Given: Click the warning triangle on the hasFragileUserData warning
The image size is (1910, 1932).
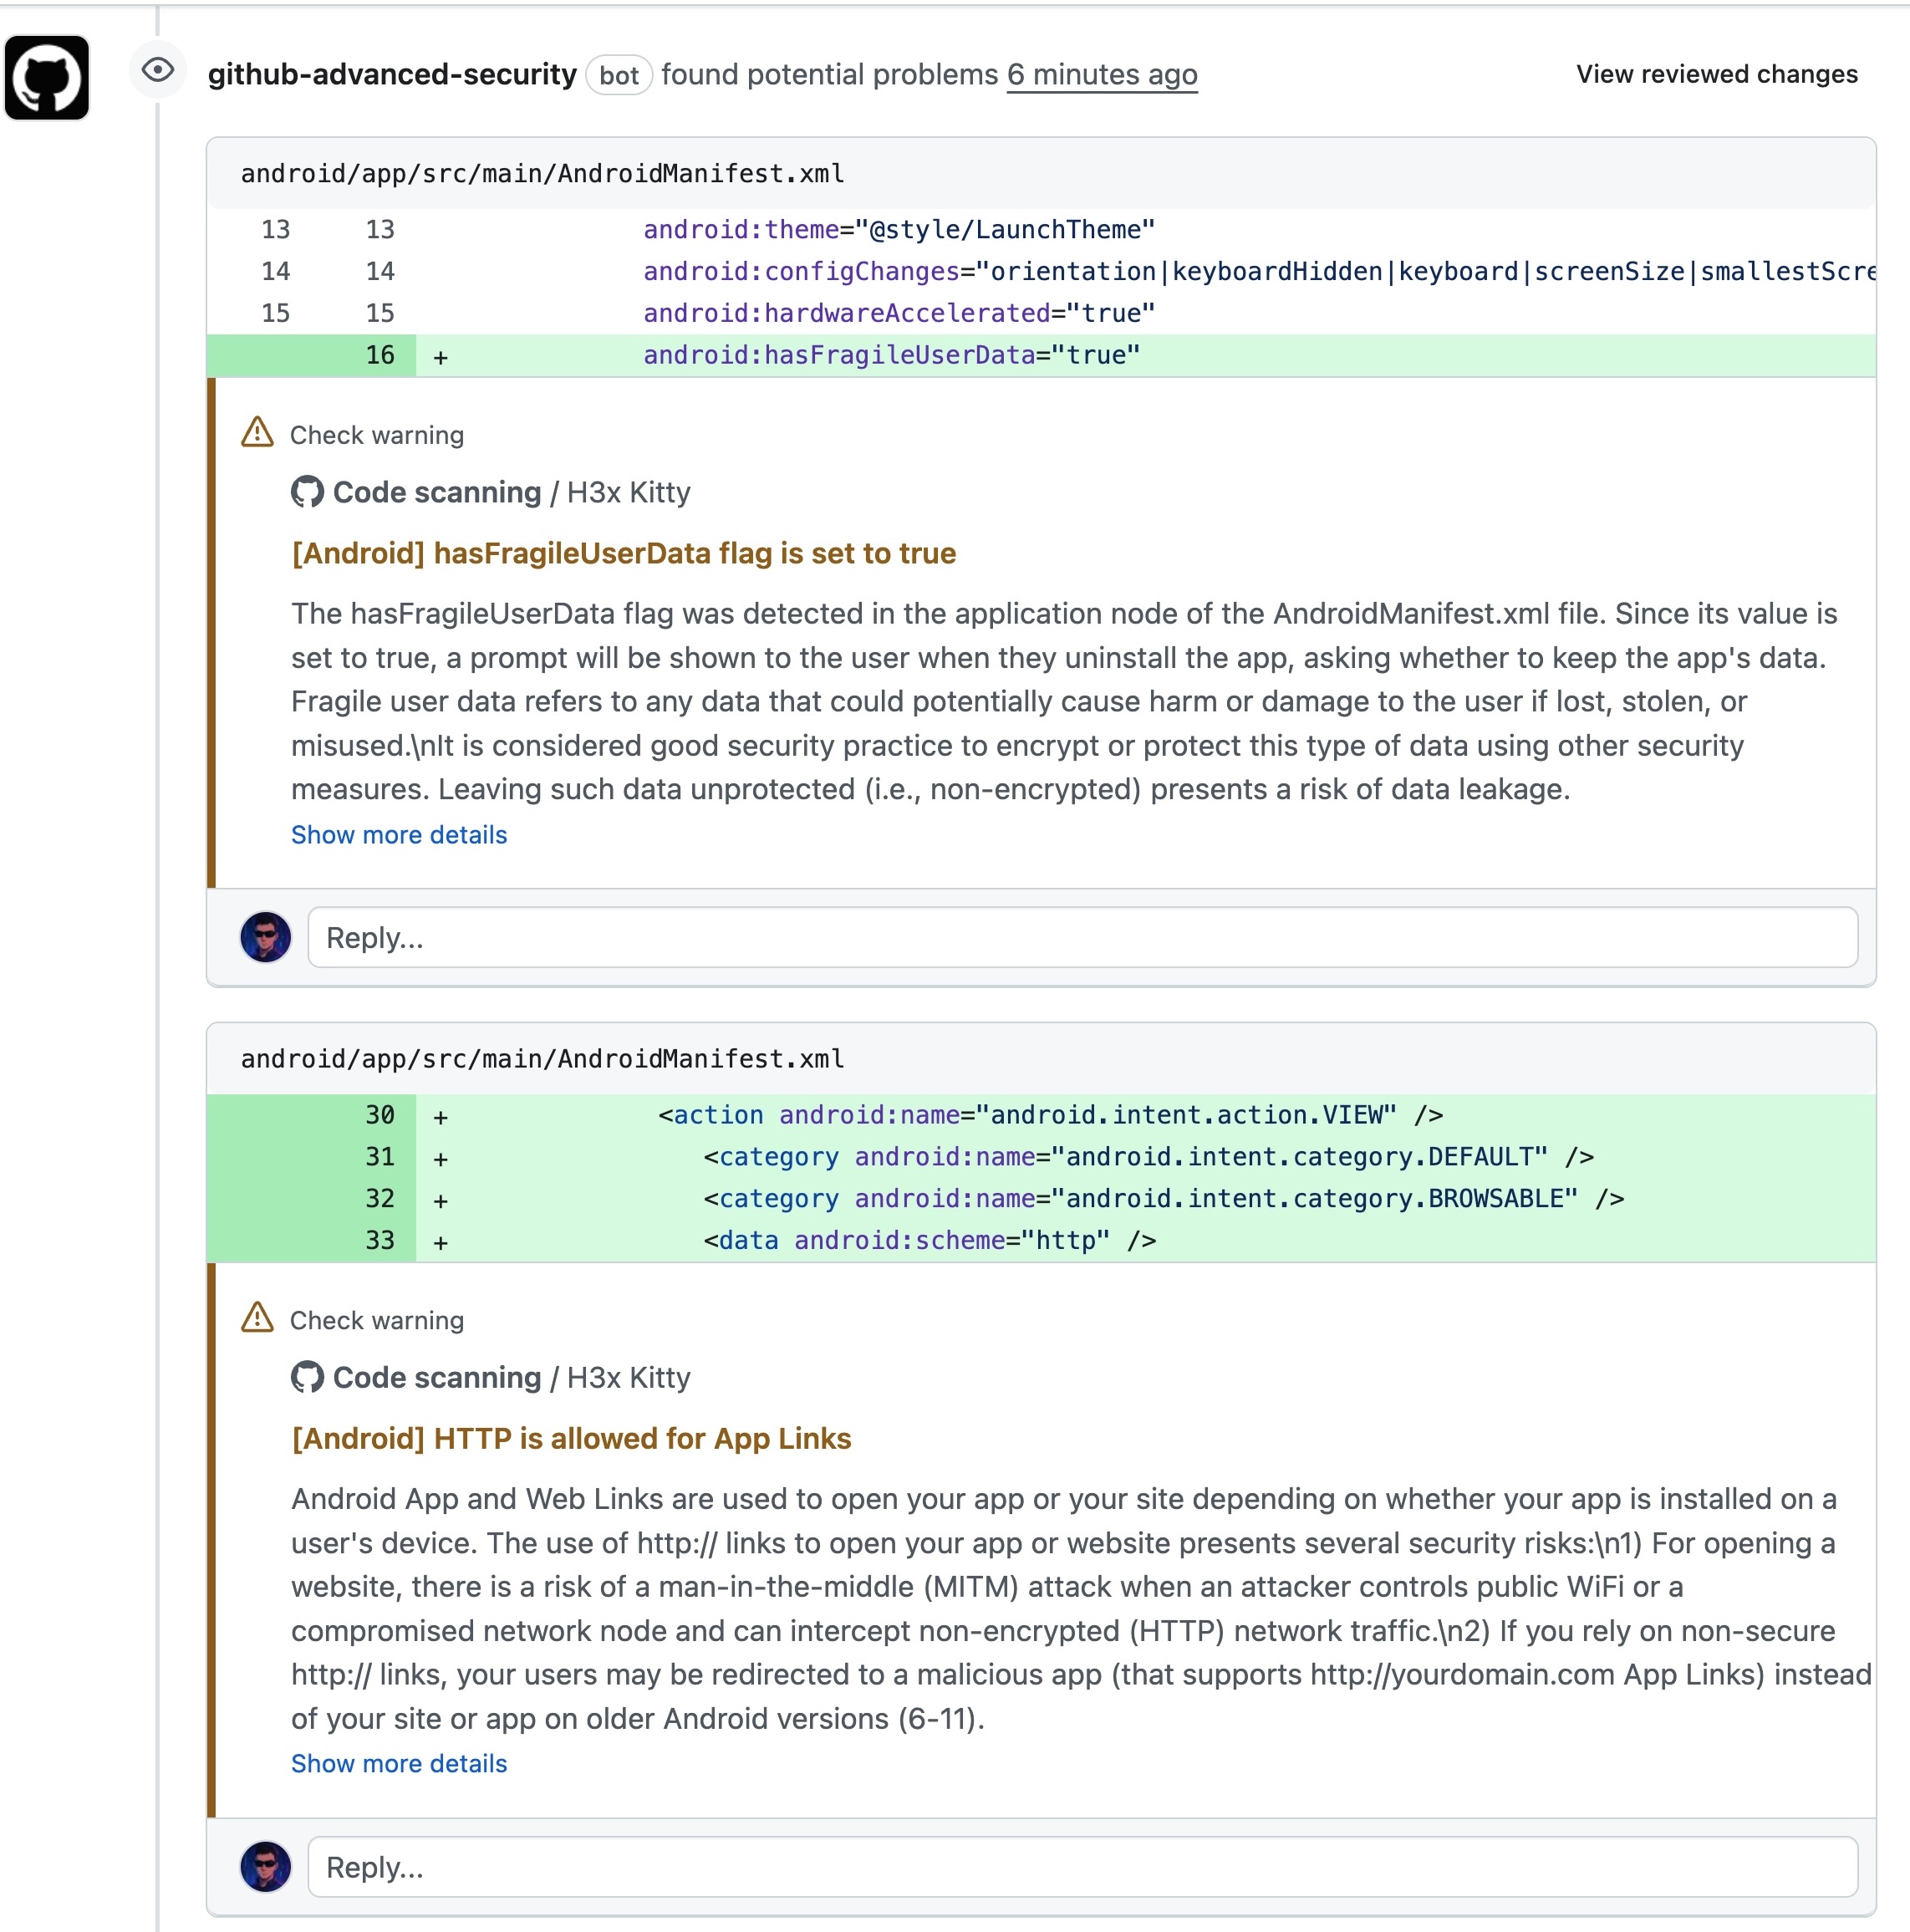Looking at the screenshot, I should (257, 431).
